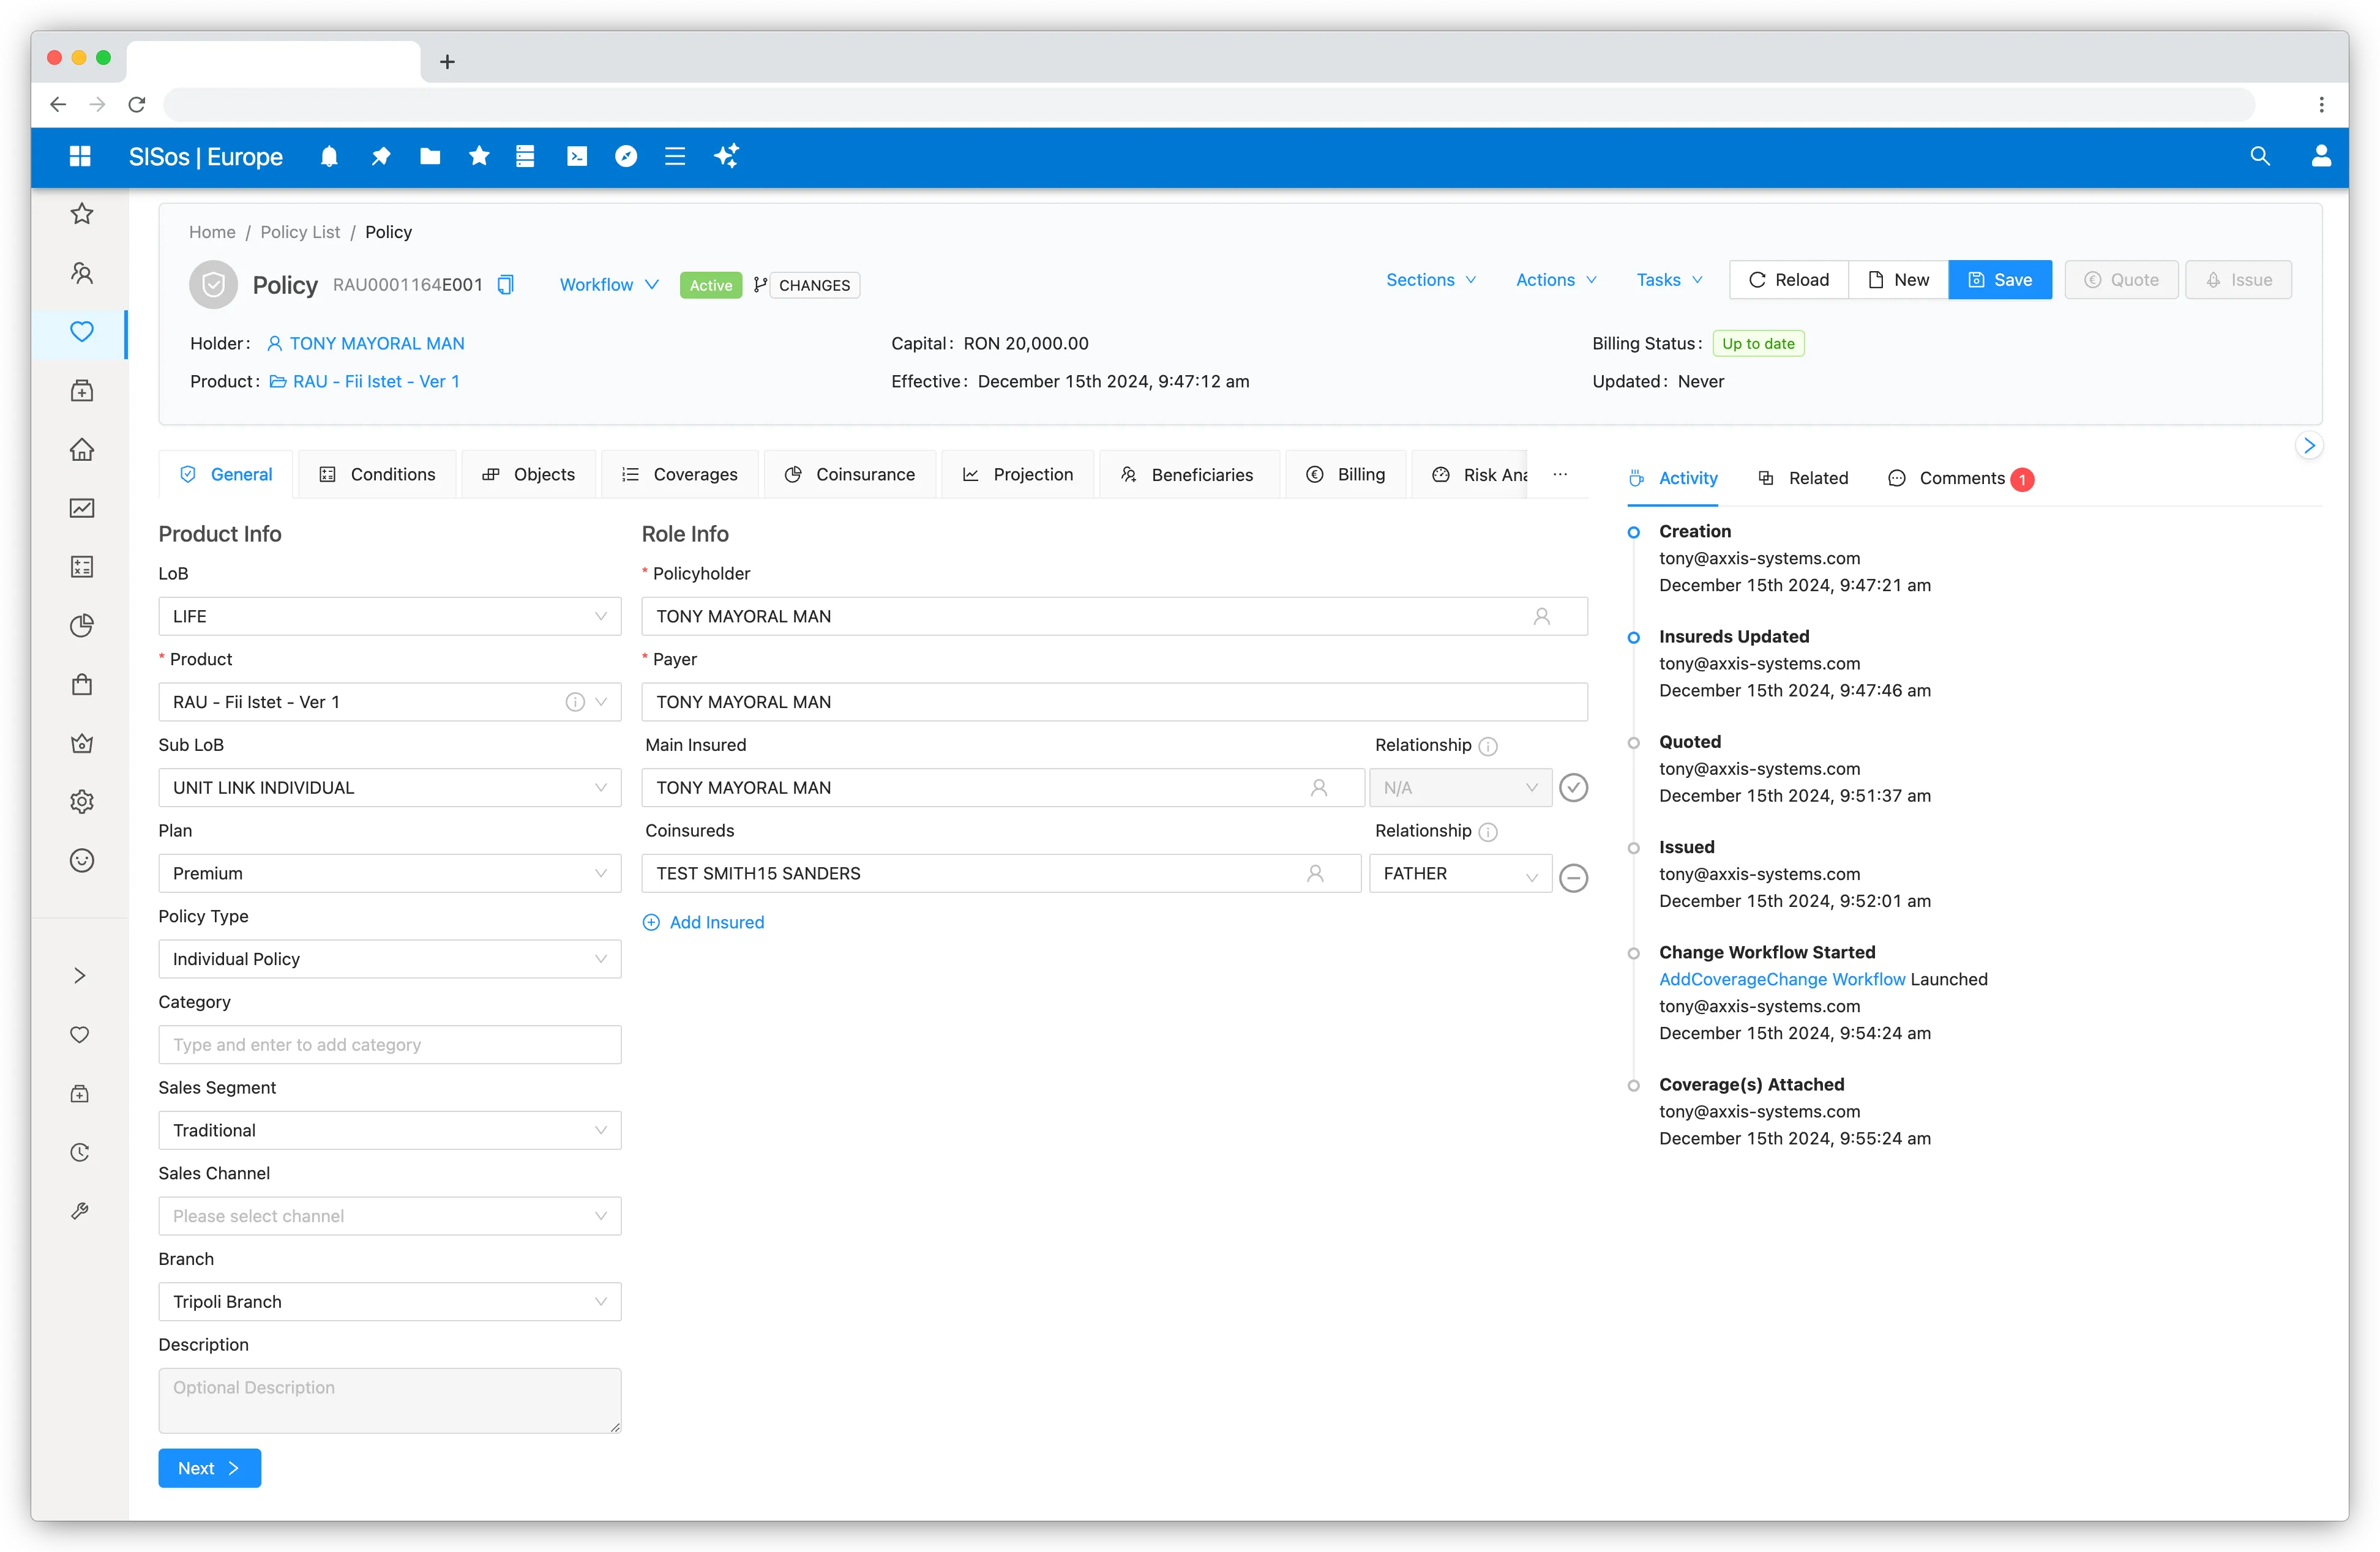The width and height of the screenshot is (2380, 1552).
Task: Open the Comments tab
Action: tap(1960, 478)
